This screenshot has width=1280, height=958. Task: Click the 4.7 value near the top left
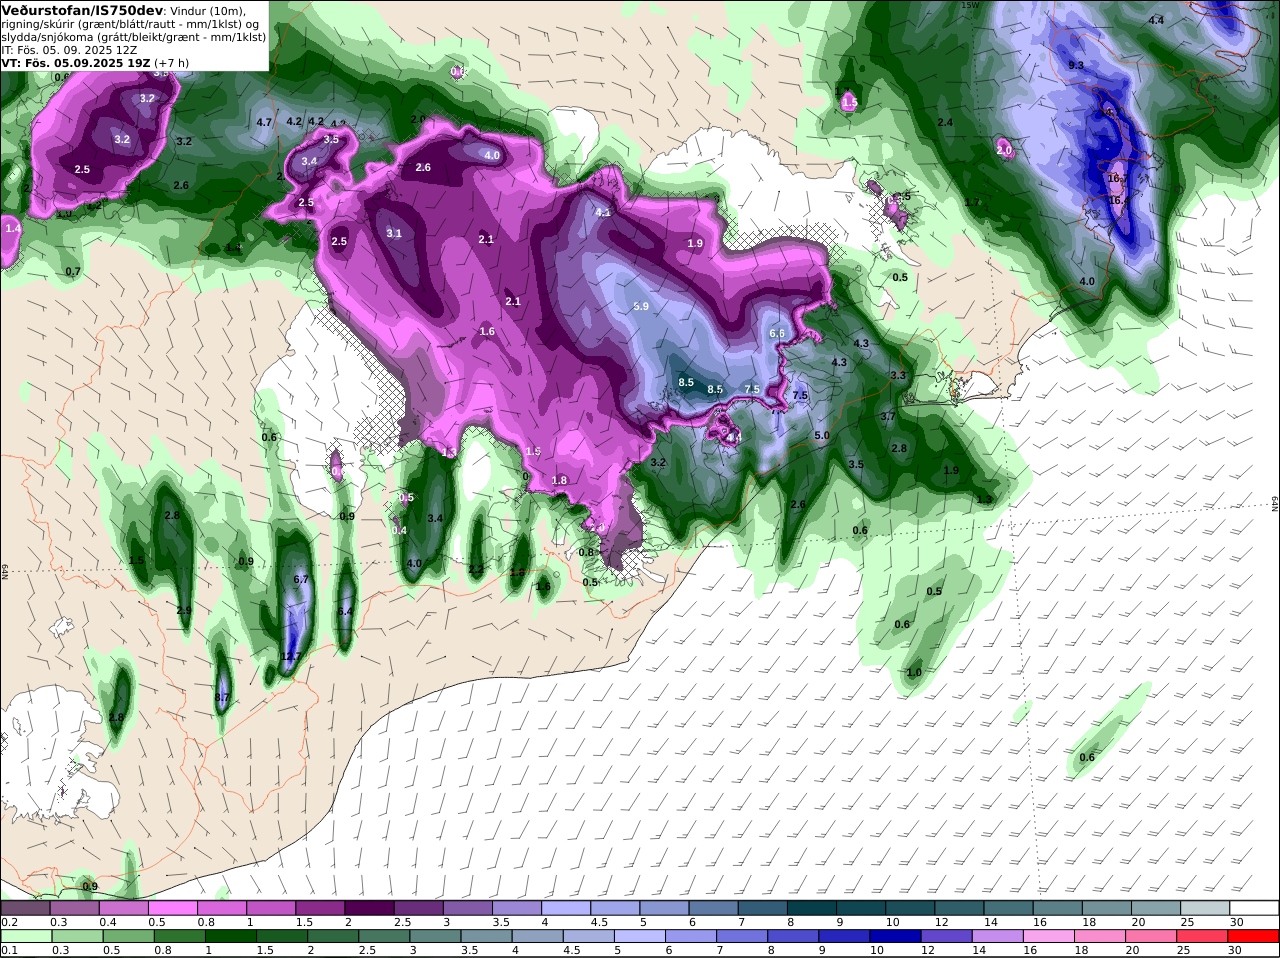(x=265, y=122)
